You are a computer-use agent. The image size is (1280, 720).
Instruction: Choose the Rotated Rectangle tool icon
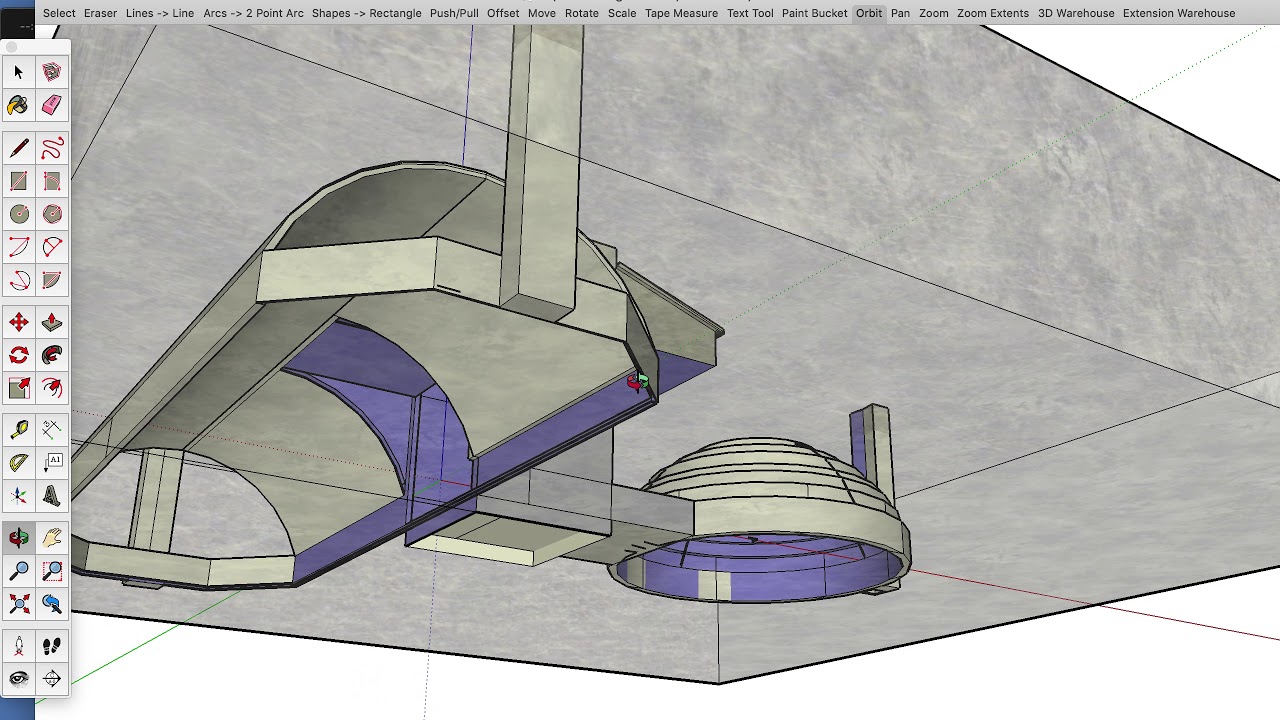tap(52, 181)
